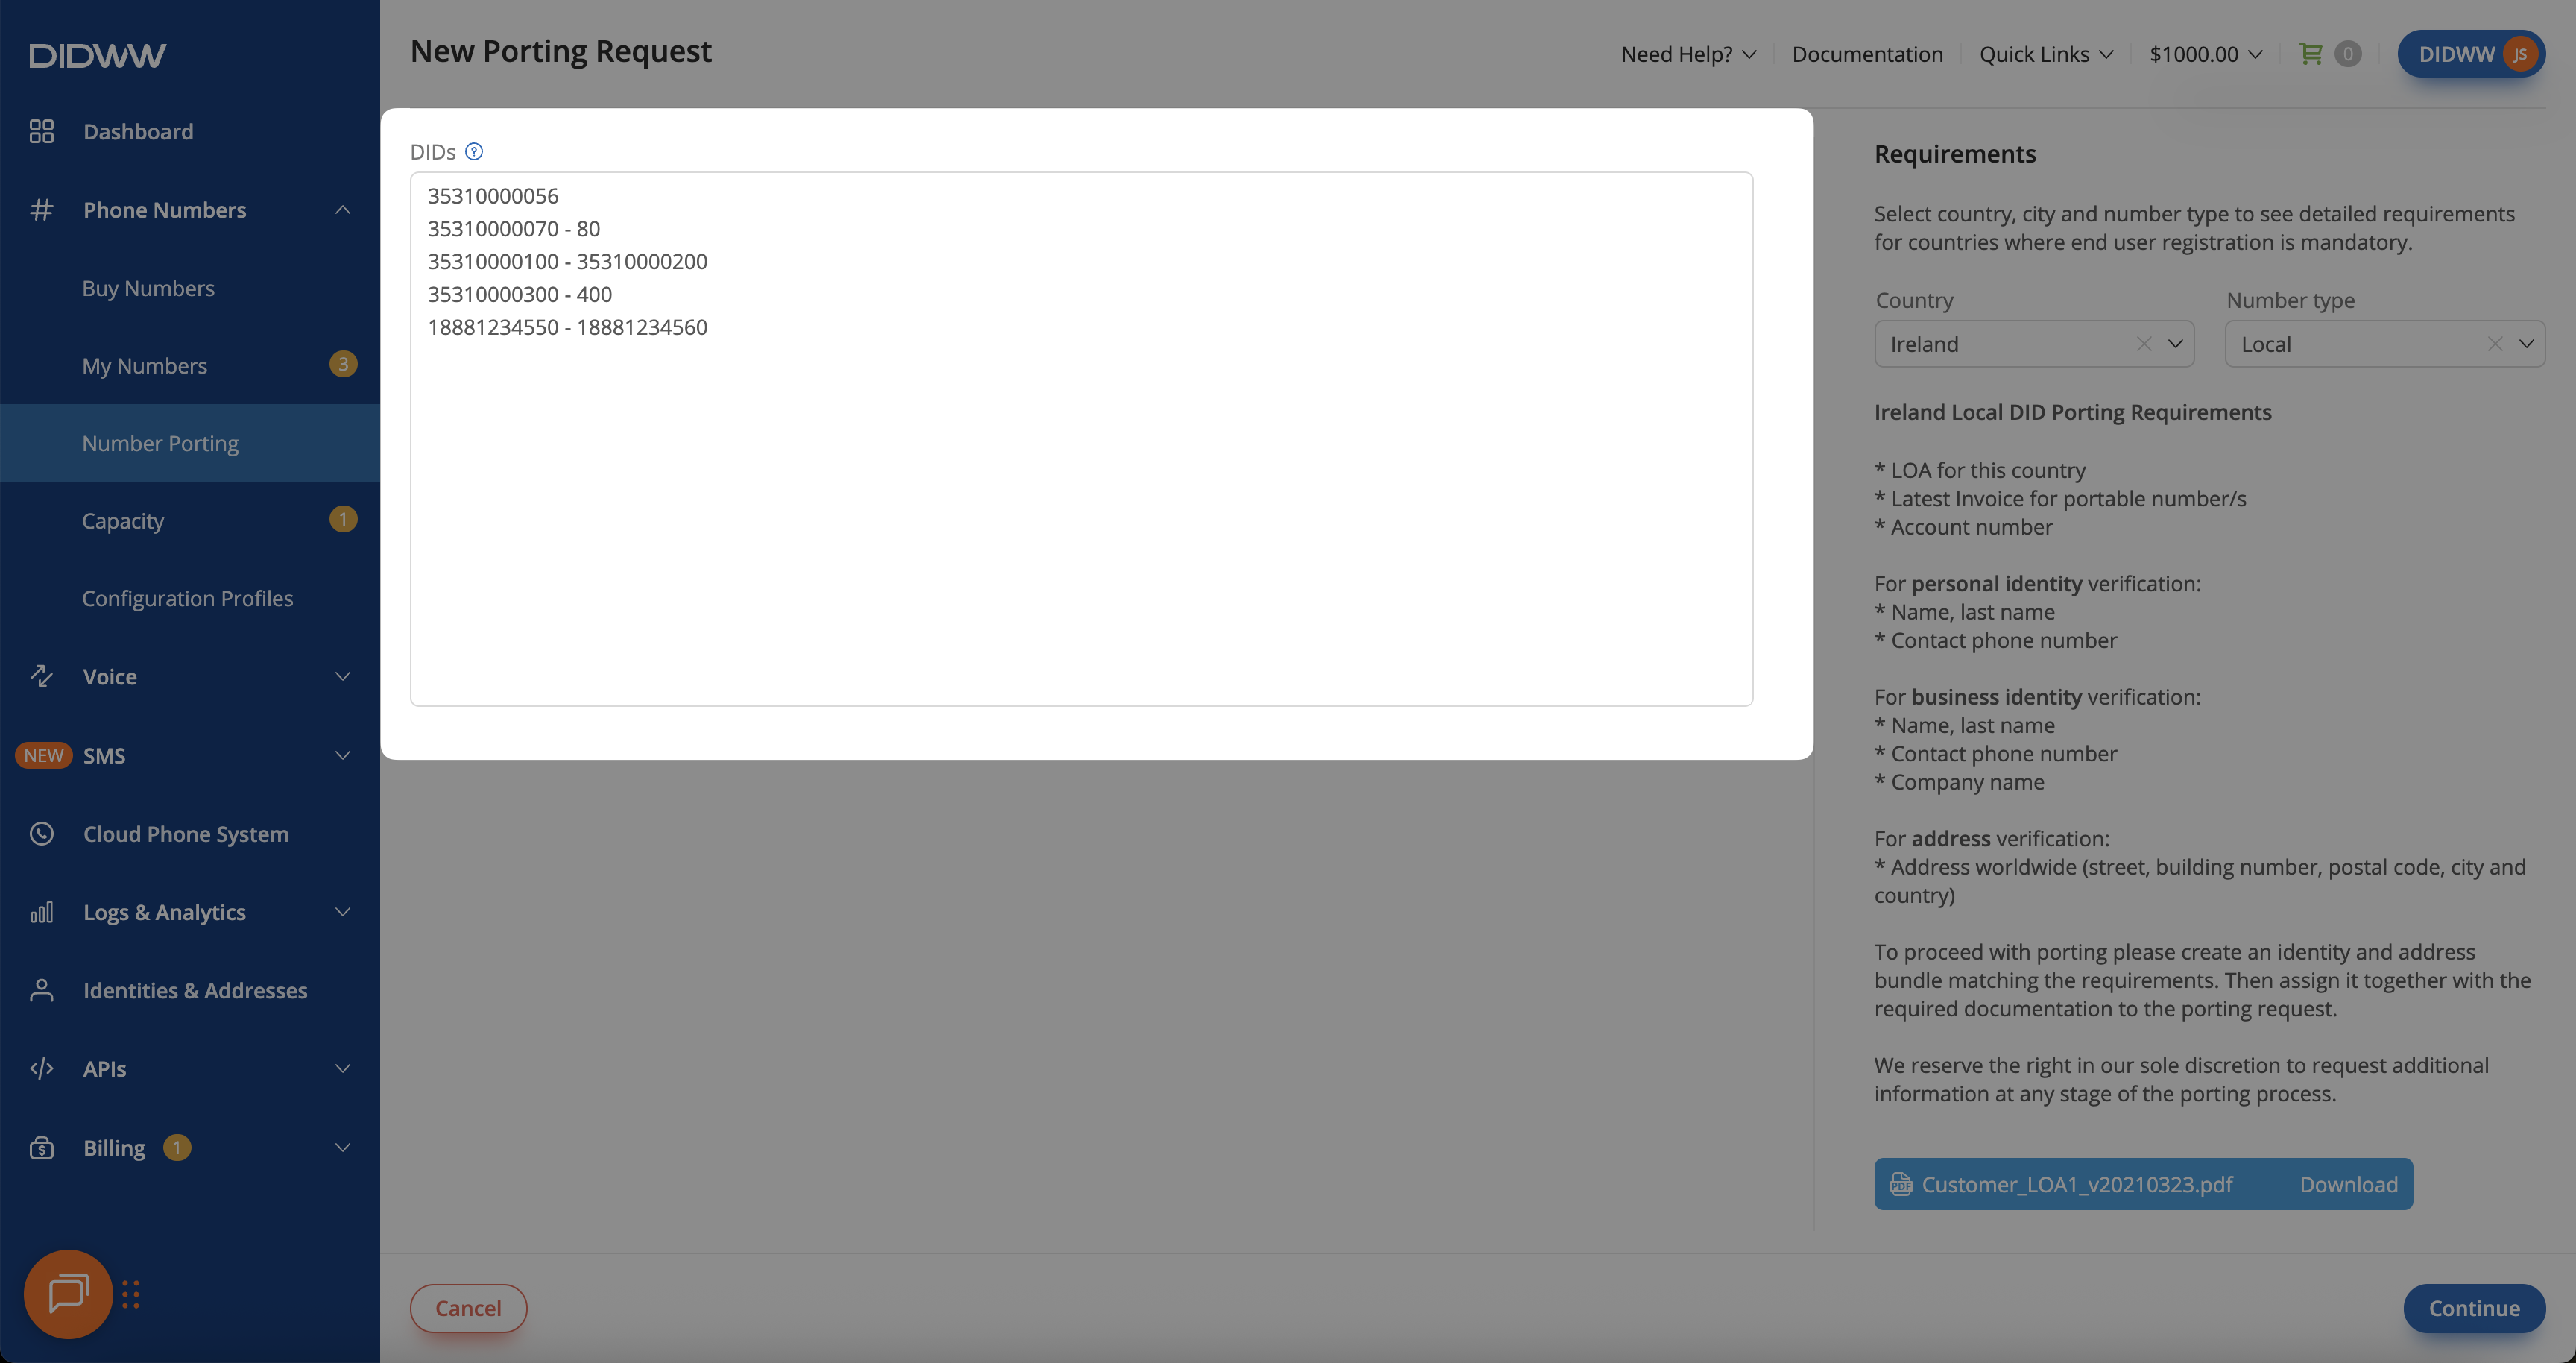
Task: Clear the Local number type selection
Action: 2495,344
